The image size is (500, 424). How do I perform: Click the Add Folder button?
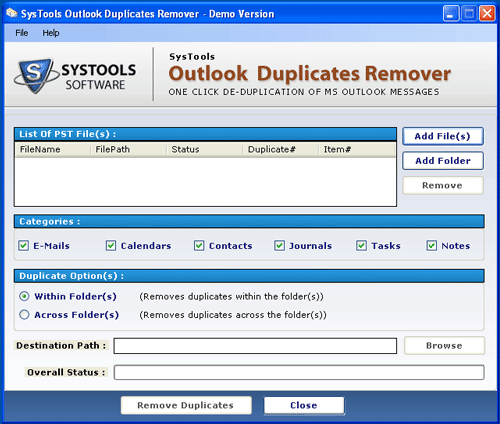pyautogui.click(x=443, y=161)
